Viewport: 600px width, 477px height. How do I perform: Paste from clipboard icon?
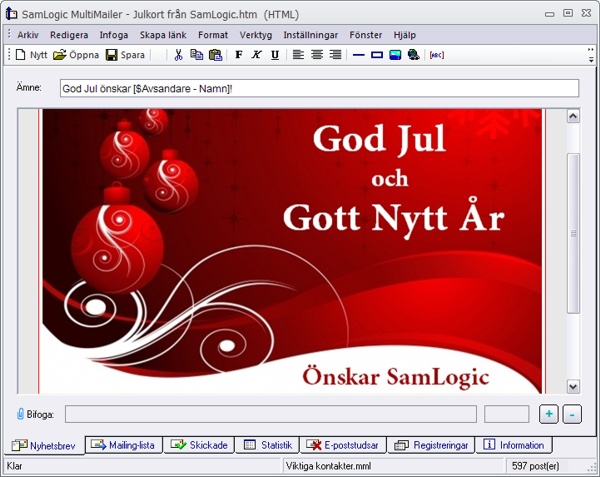coord(215,55)
